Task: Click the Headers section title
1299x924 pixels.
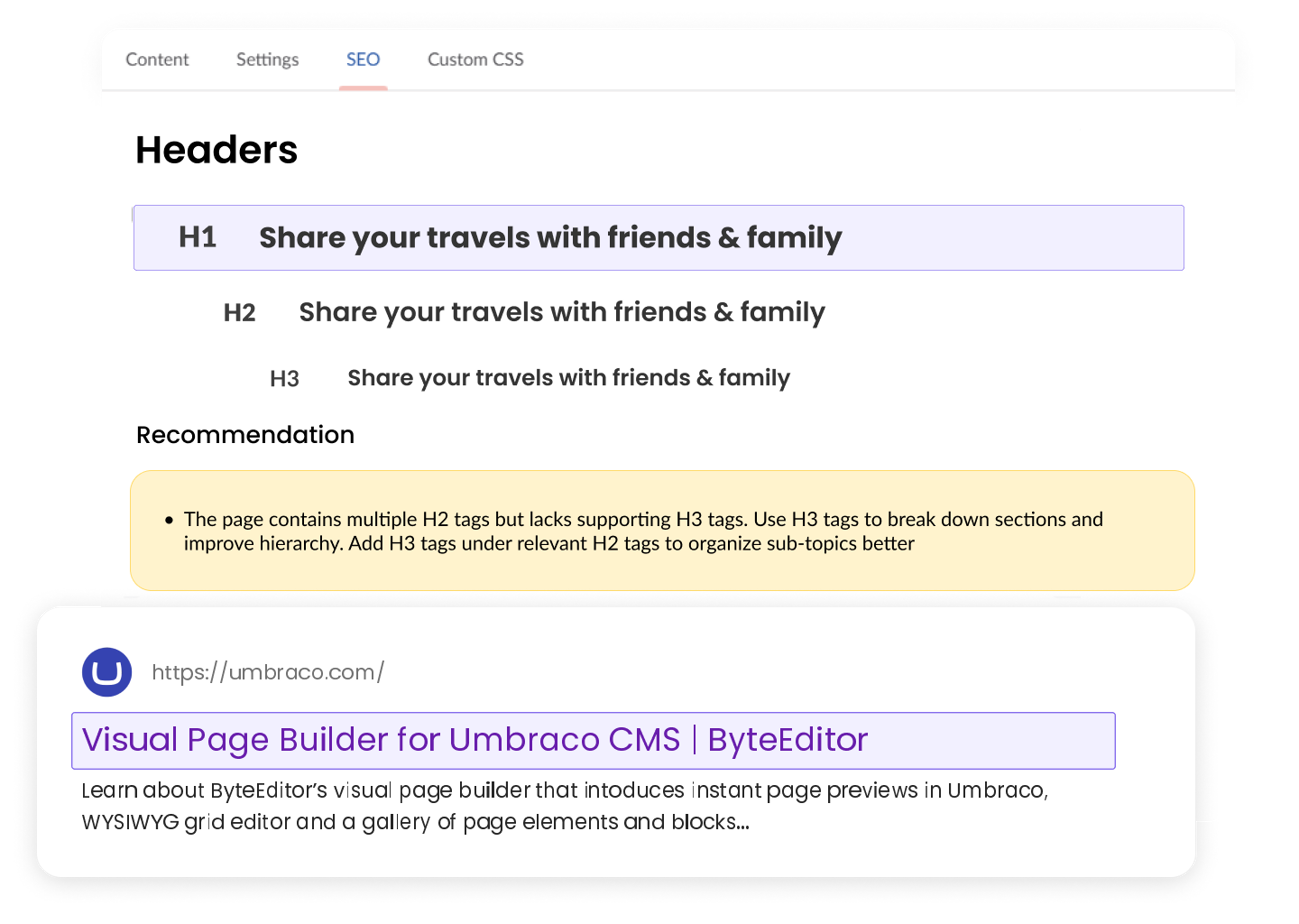Action: (216, 150)
